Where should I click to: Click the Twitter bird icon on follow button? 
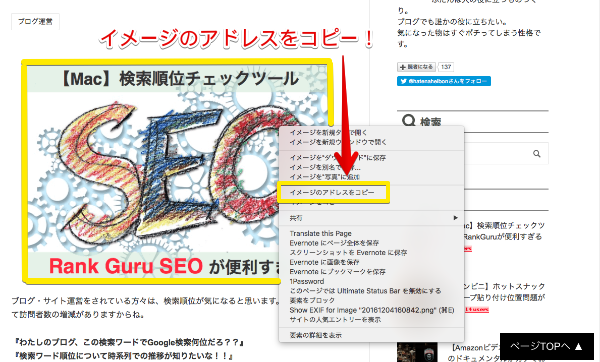(403, 81)
